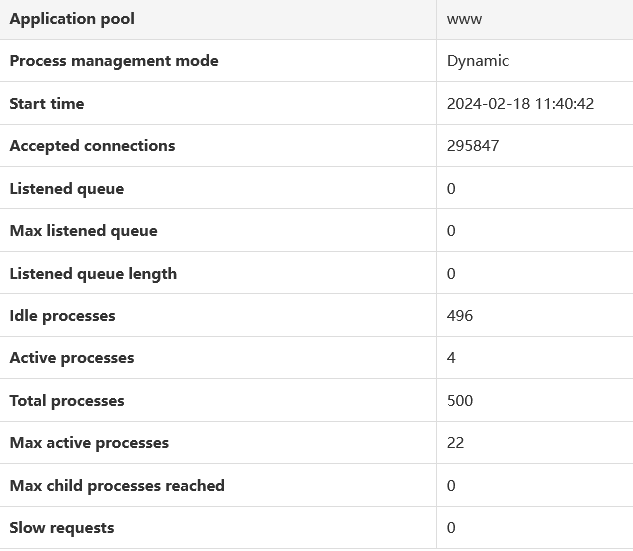
Task: Select the Dynamic mode value
Action: [x=478, y=61]
